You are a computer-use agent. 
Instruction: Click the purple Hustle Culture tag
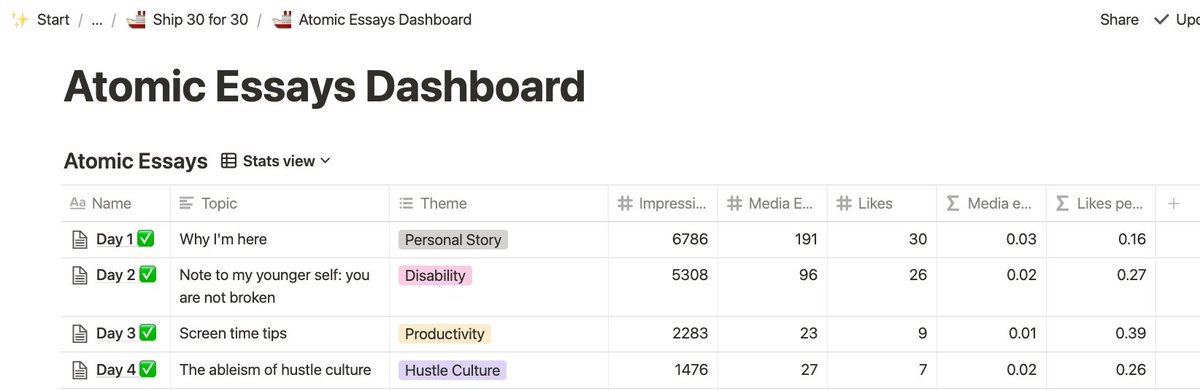(x=452, y=370)
